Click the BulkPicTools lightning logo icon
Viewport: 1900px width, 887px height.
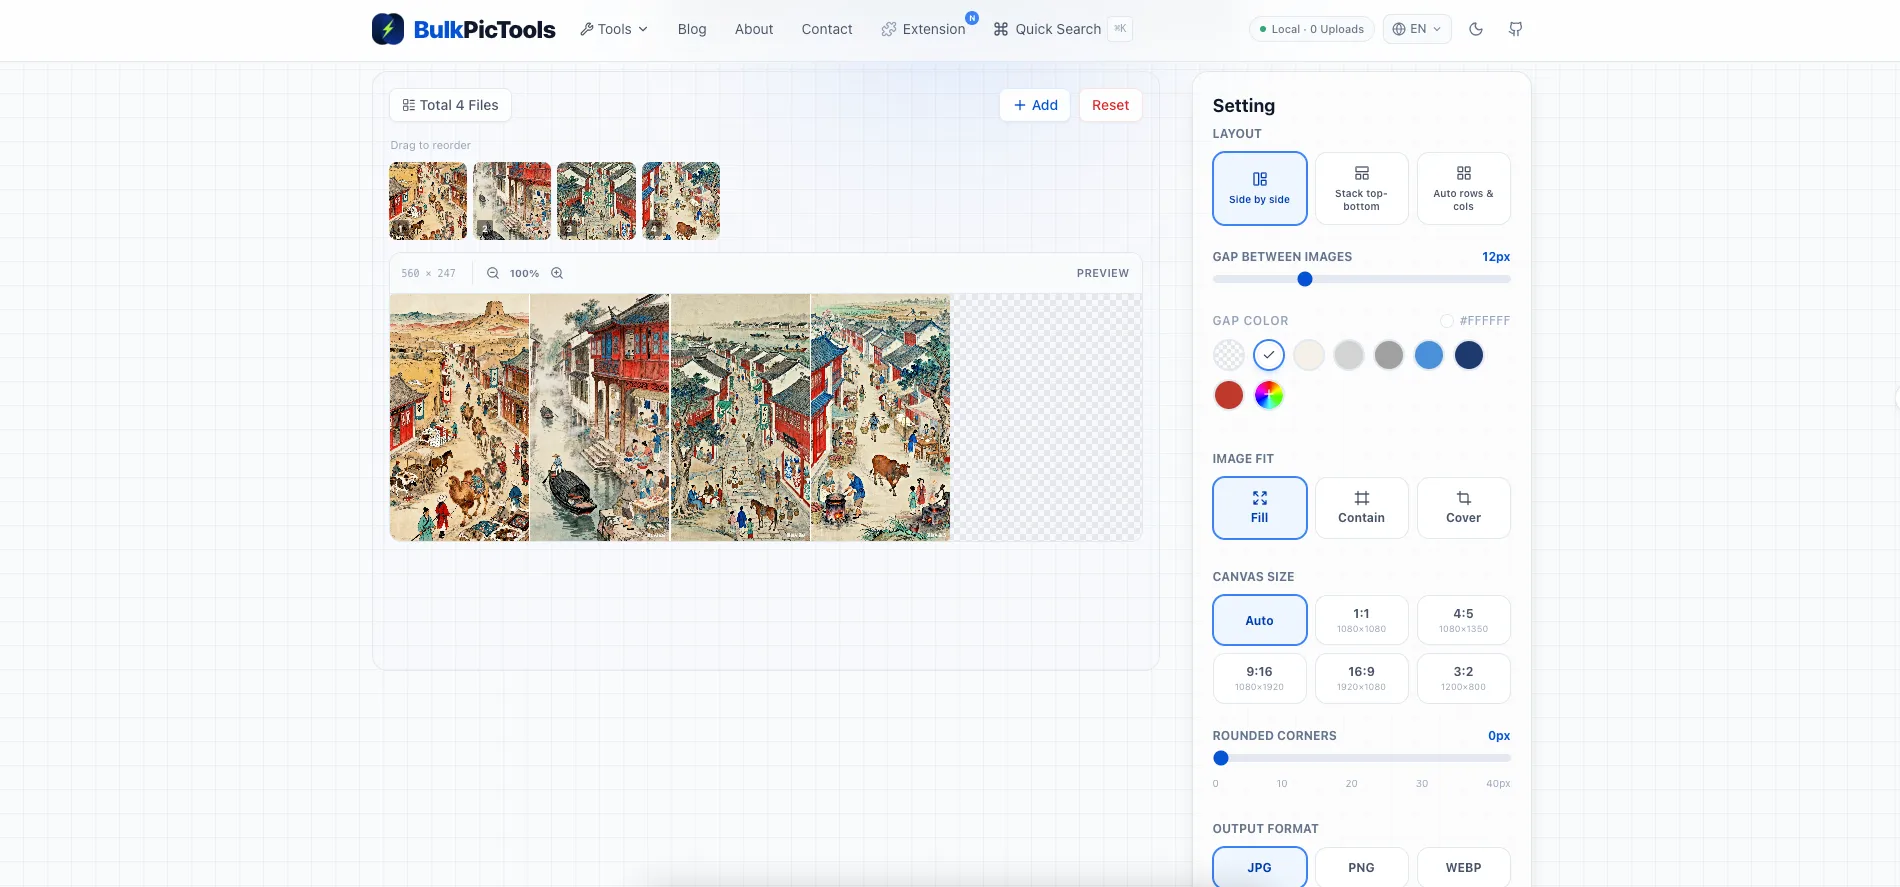(388, 29)
